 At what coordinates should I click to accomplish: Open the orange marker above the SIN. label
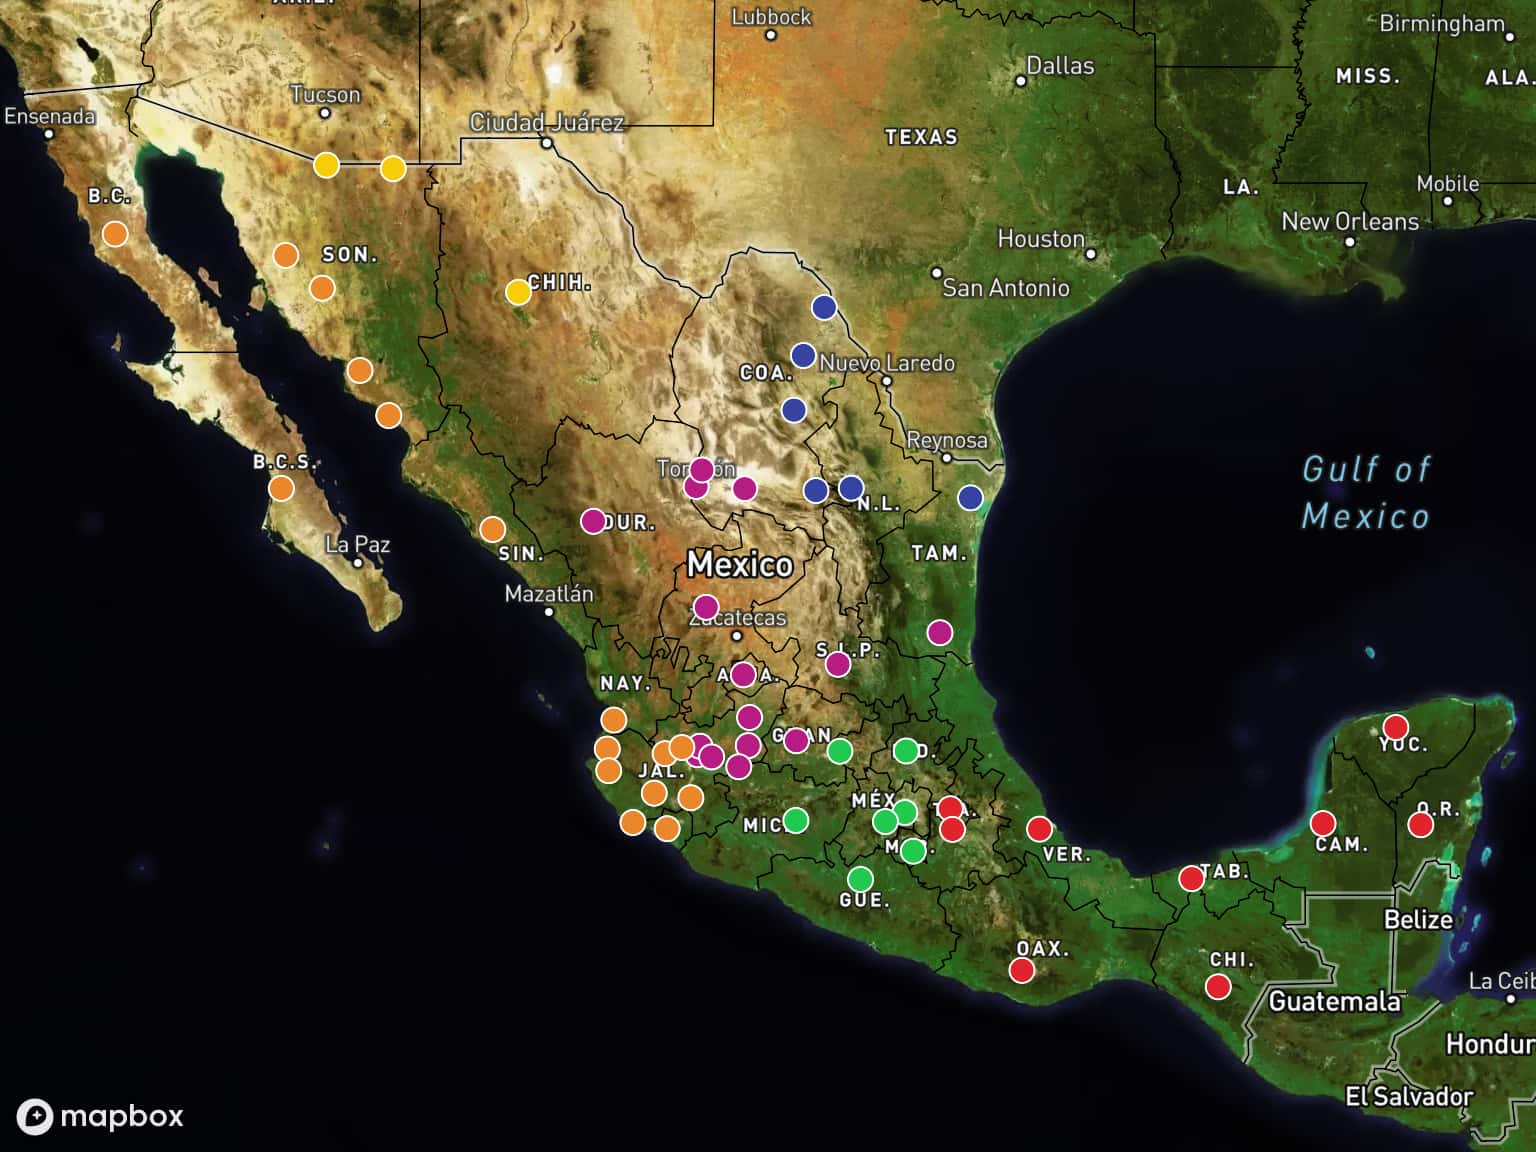492,529
